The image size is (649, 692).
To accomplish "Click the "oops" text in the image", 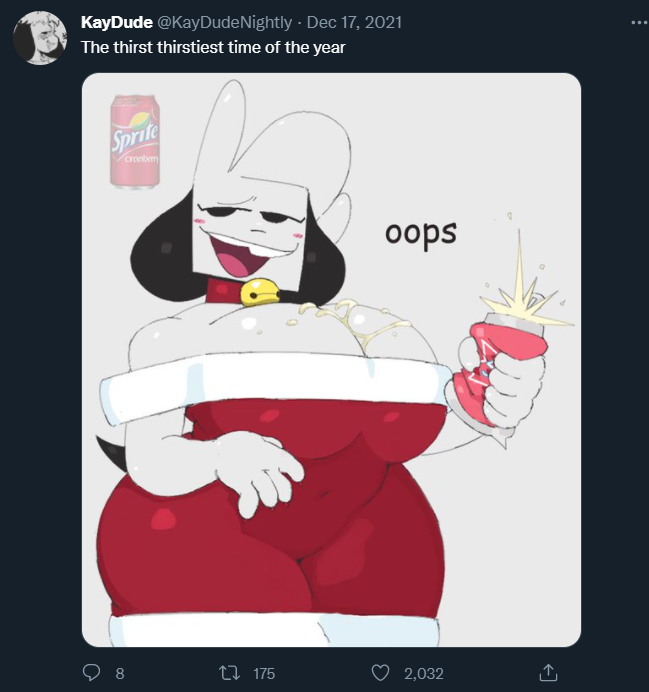I will (x=421, y=233).
